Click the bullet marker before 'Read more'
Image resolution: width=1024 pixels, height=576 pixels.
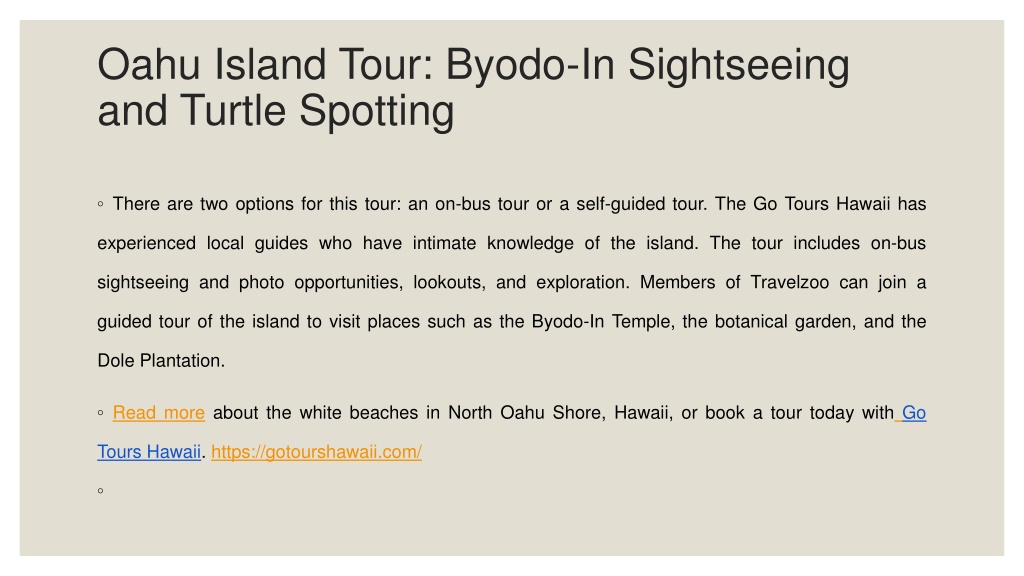pyautogui.click(x=101, y=413)
